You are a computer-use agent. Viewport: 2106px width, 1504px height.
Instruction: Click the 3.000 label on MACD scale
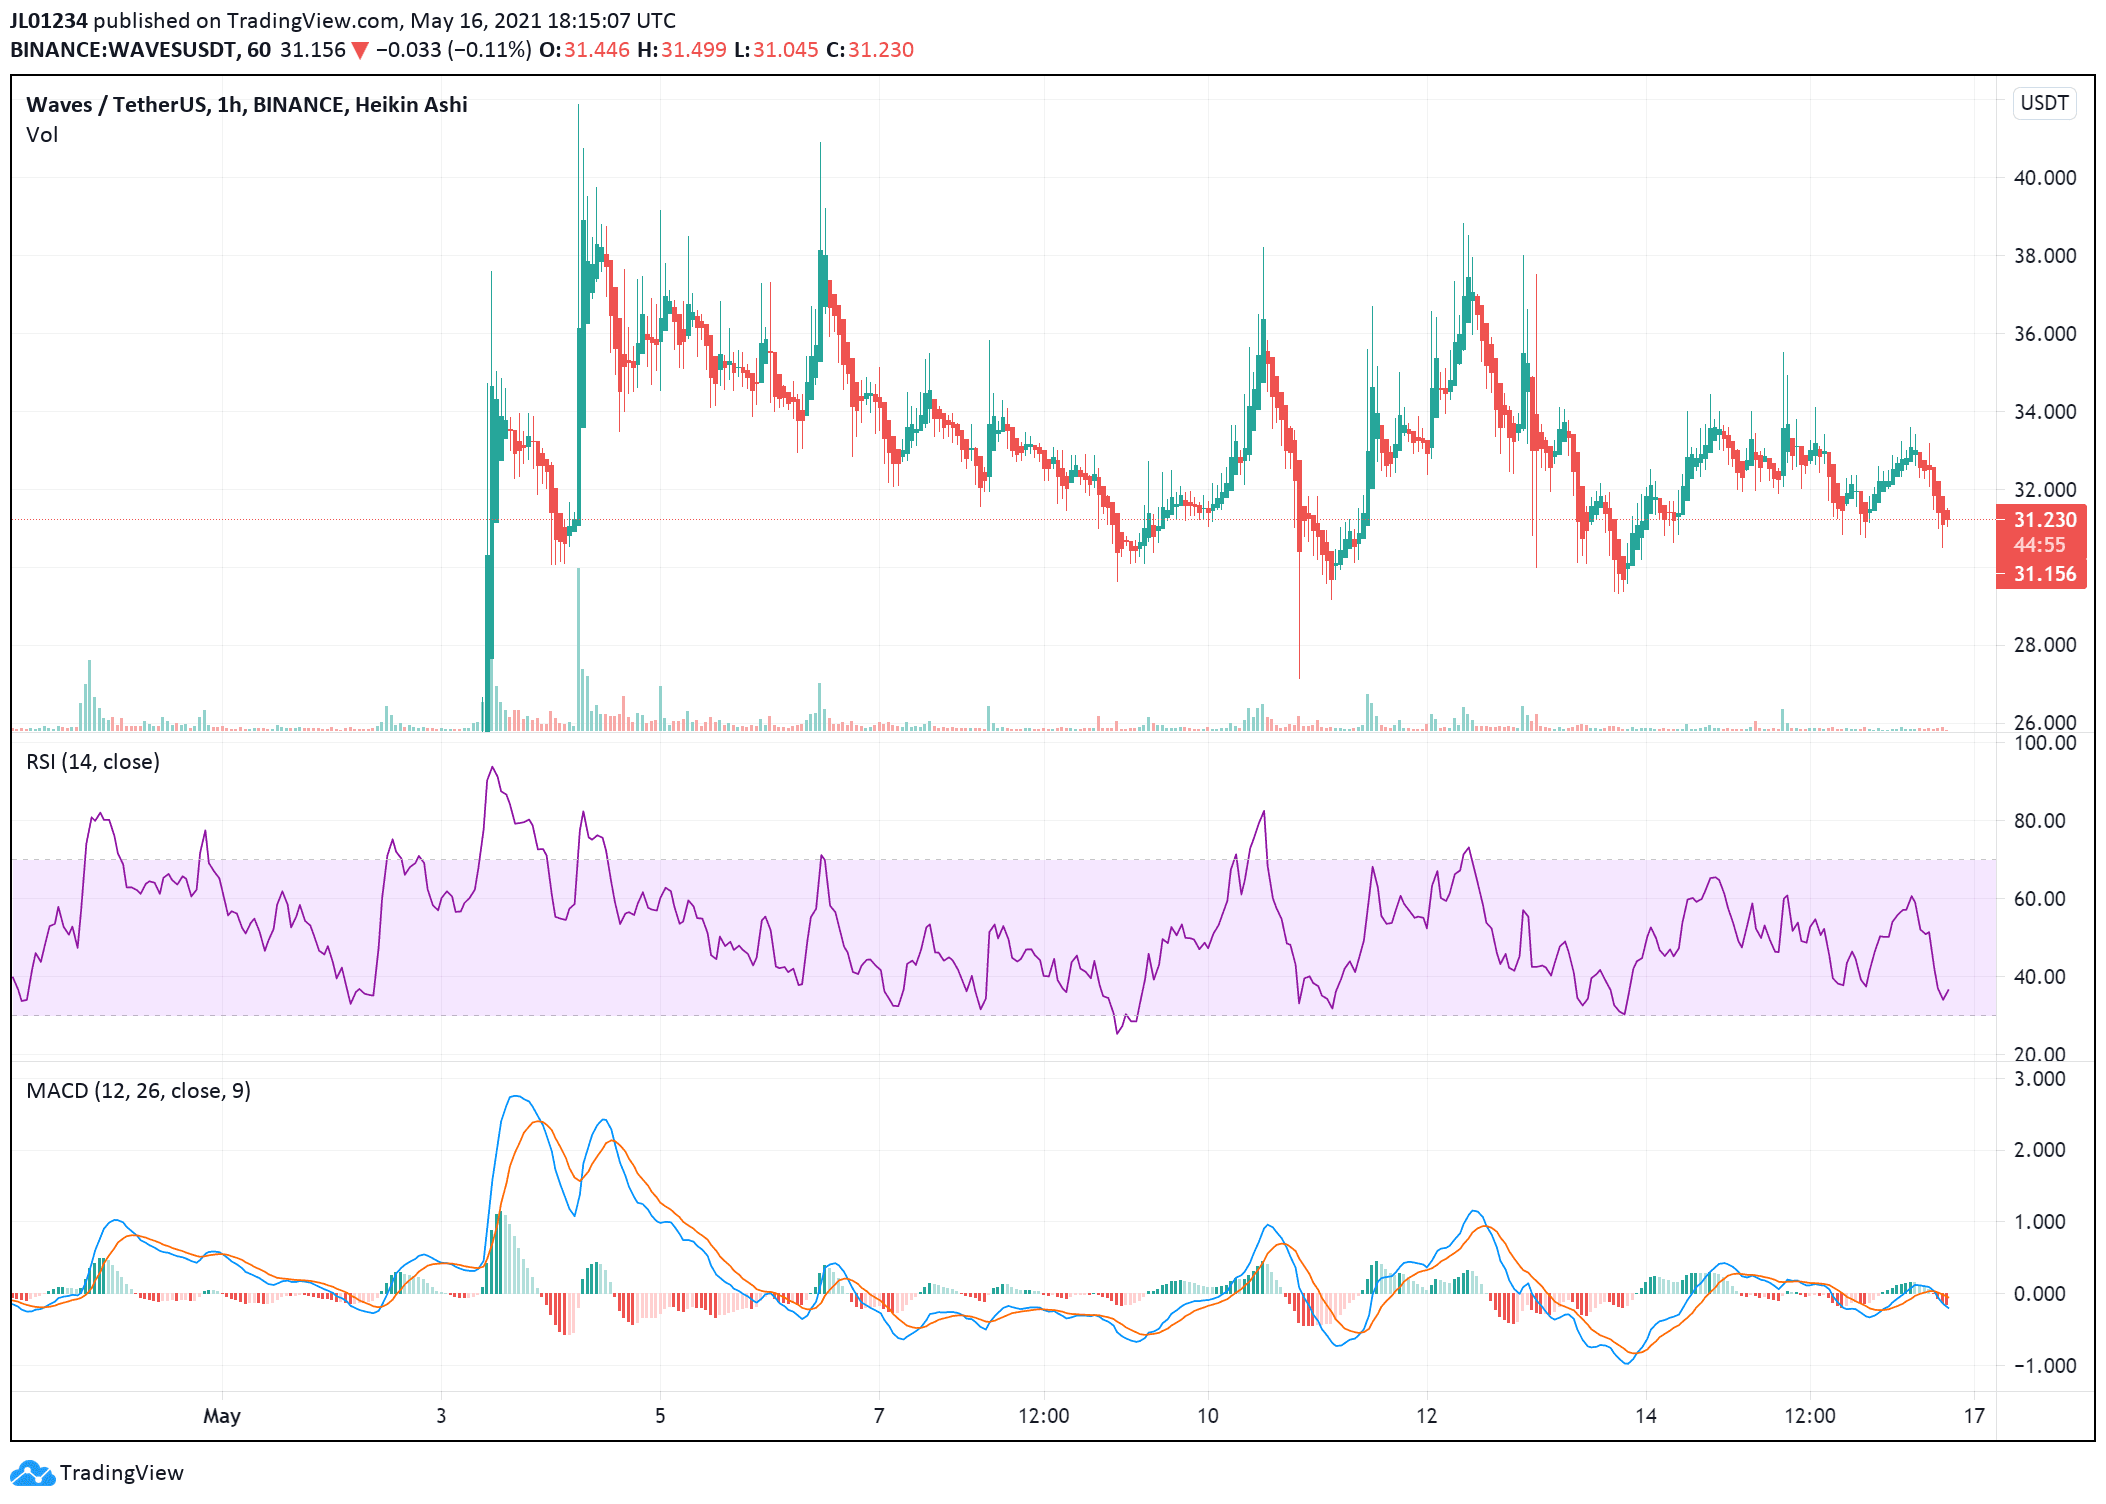click(2039, 1079)
